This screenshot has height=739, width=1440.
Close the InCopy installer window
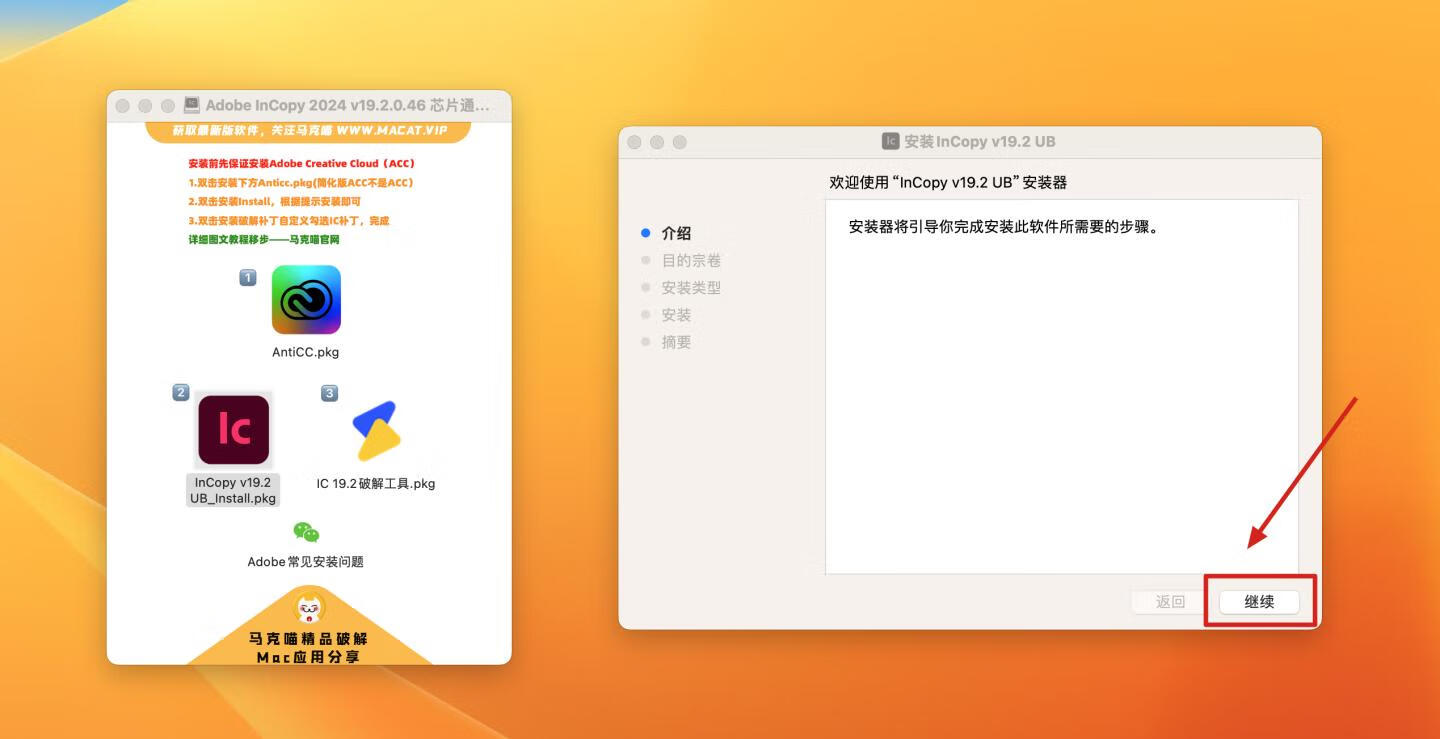[634, 142]
